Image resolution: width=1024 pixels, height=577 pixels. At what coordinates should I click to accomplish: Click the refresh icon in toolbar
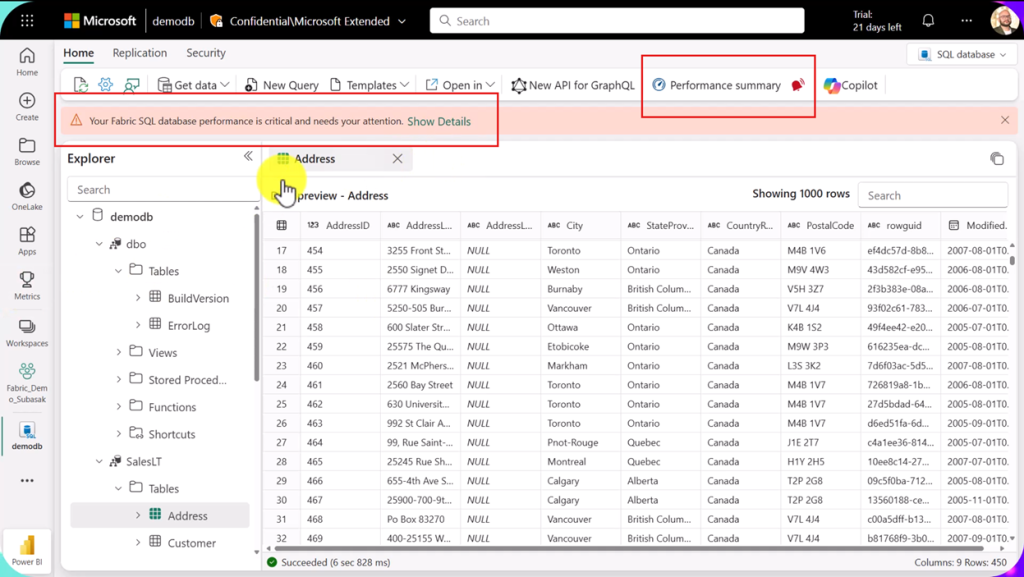(x=80, y=85)
